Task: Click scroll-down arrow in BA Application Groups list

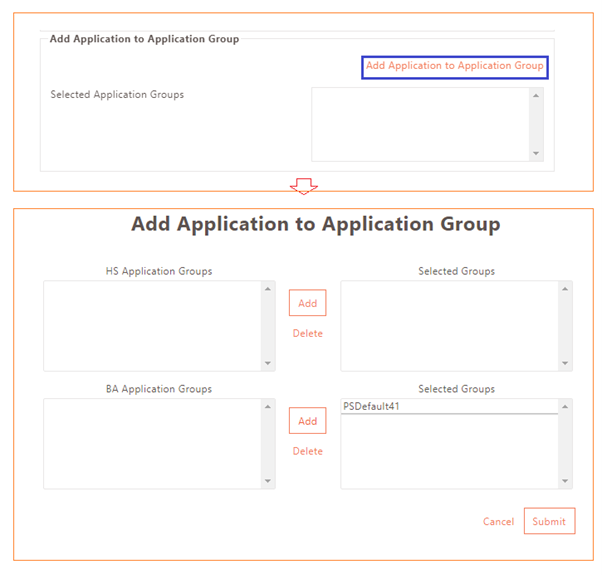Action: [x=268, y=481]
